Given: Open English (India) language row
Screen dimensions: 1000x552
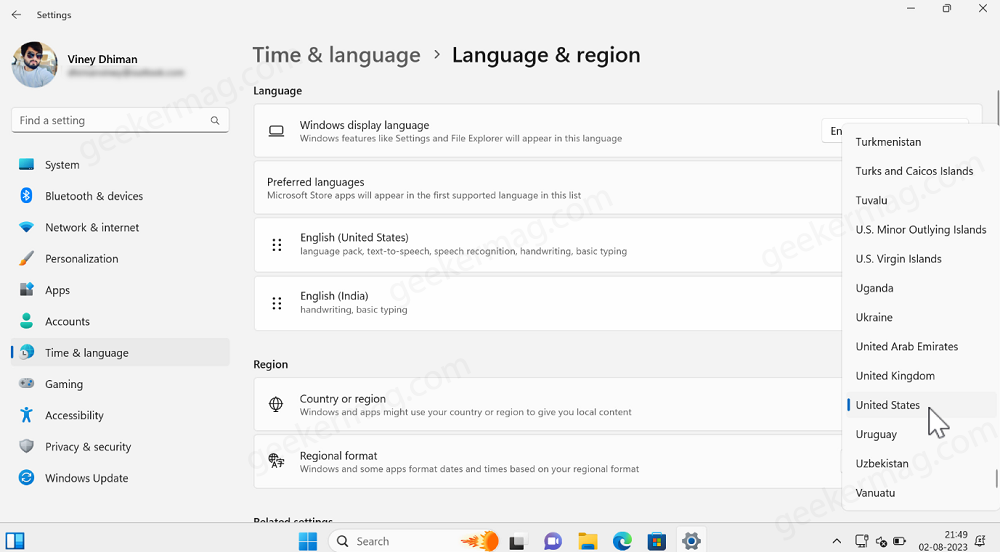Looking at the screenshot, I should click(x=548, y=303).
